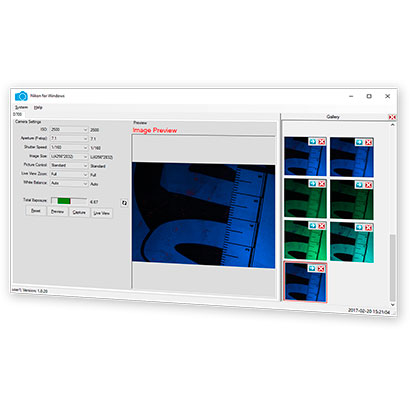Open the selected bottom thumbnail with its arrow icon
410x410 pixels.
click(312, 268)
